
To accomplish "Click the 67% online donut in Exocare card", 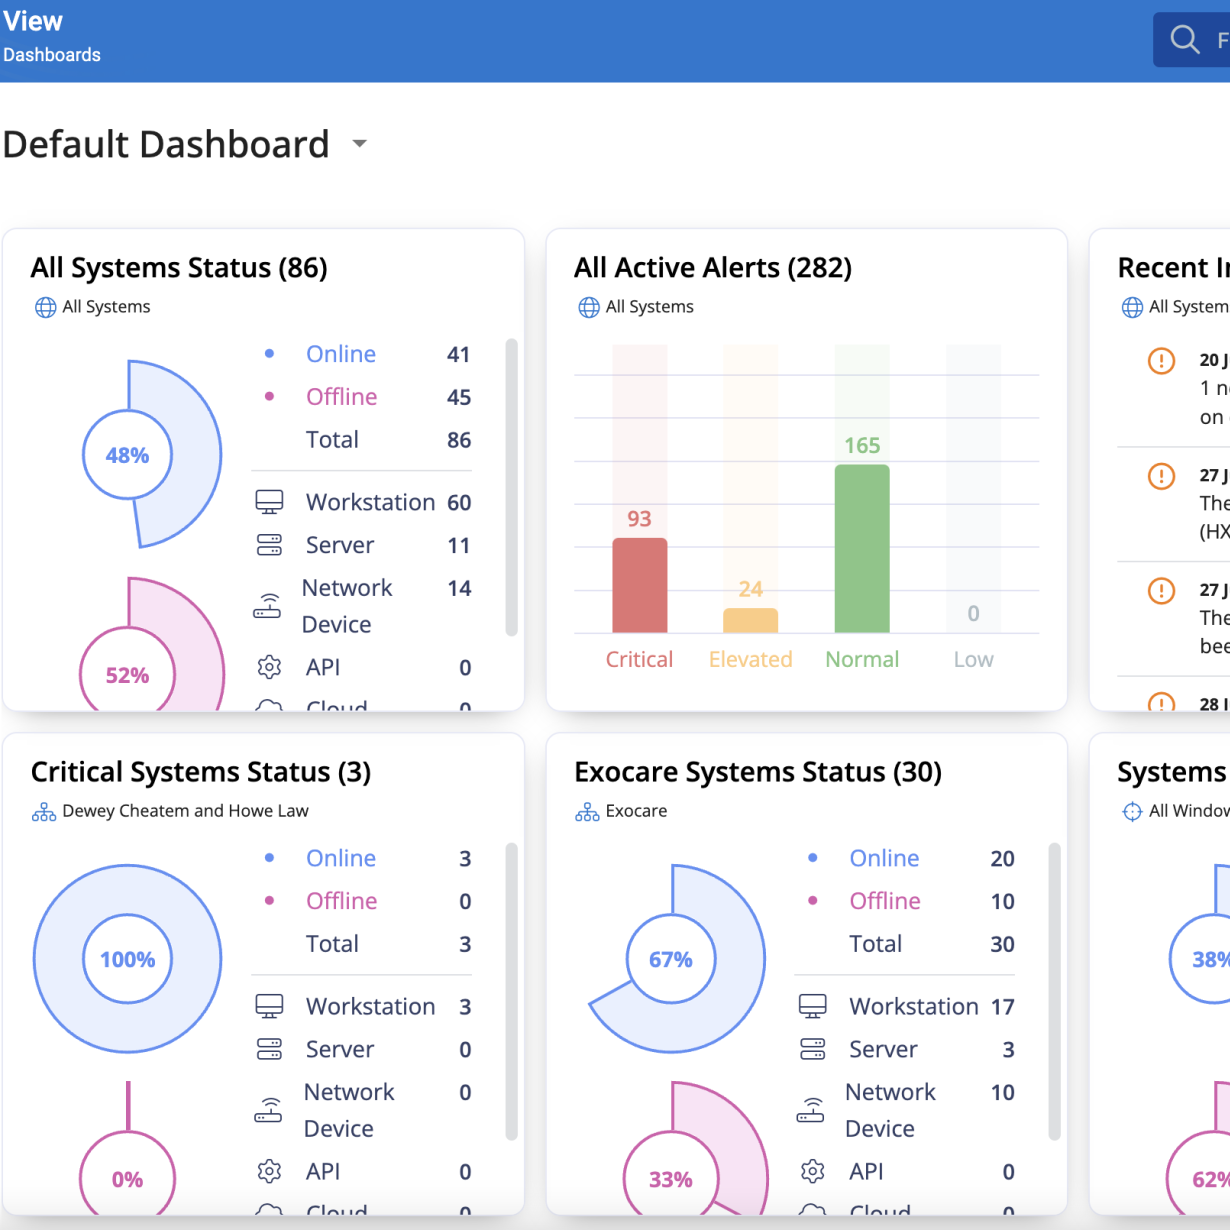I will click(x=671, y=960).
